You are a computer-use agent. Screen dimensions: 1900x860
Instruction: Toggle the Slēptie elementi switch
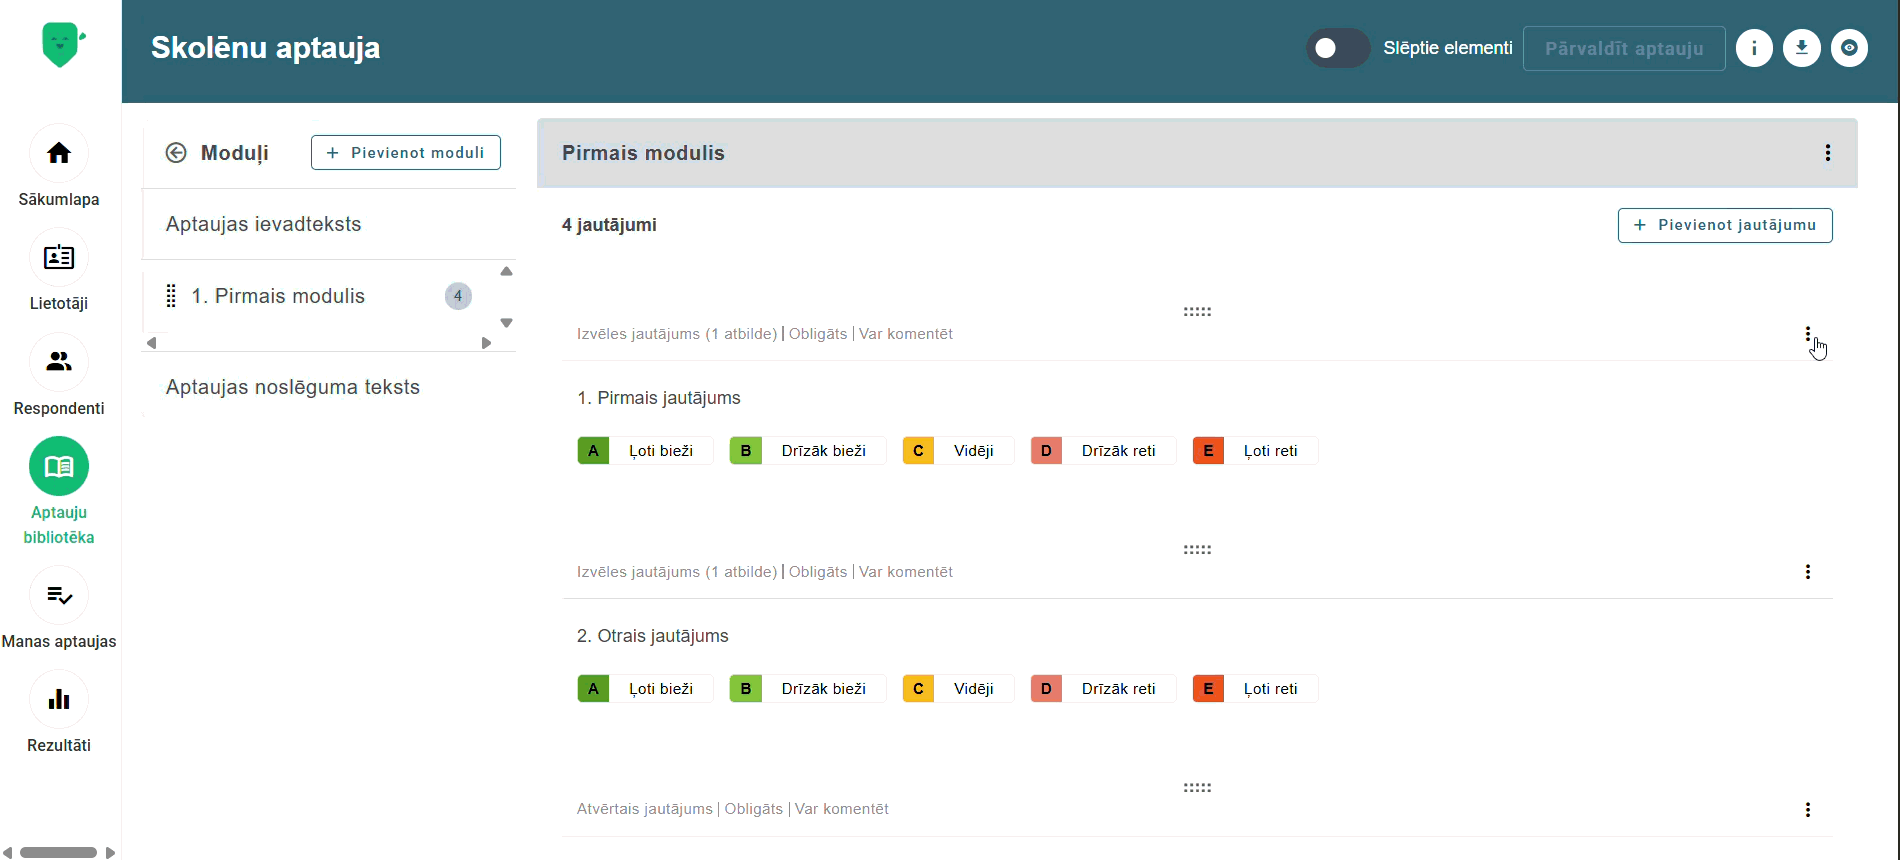click(x=1337, y=48)
